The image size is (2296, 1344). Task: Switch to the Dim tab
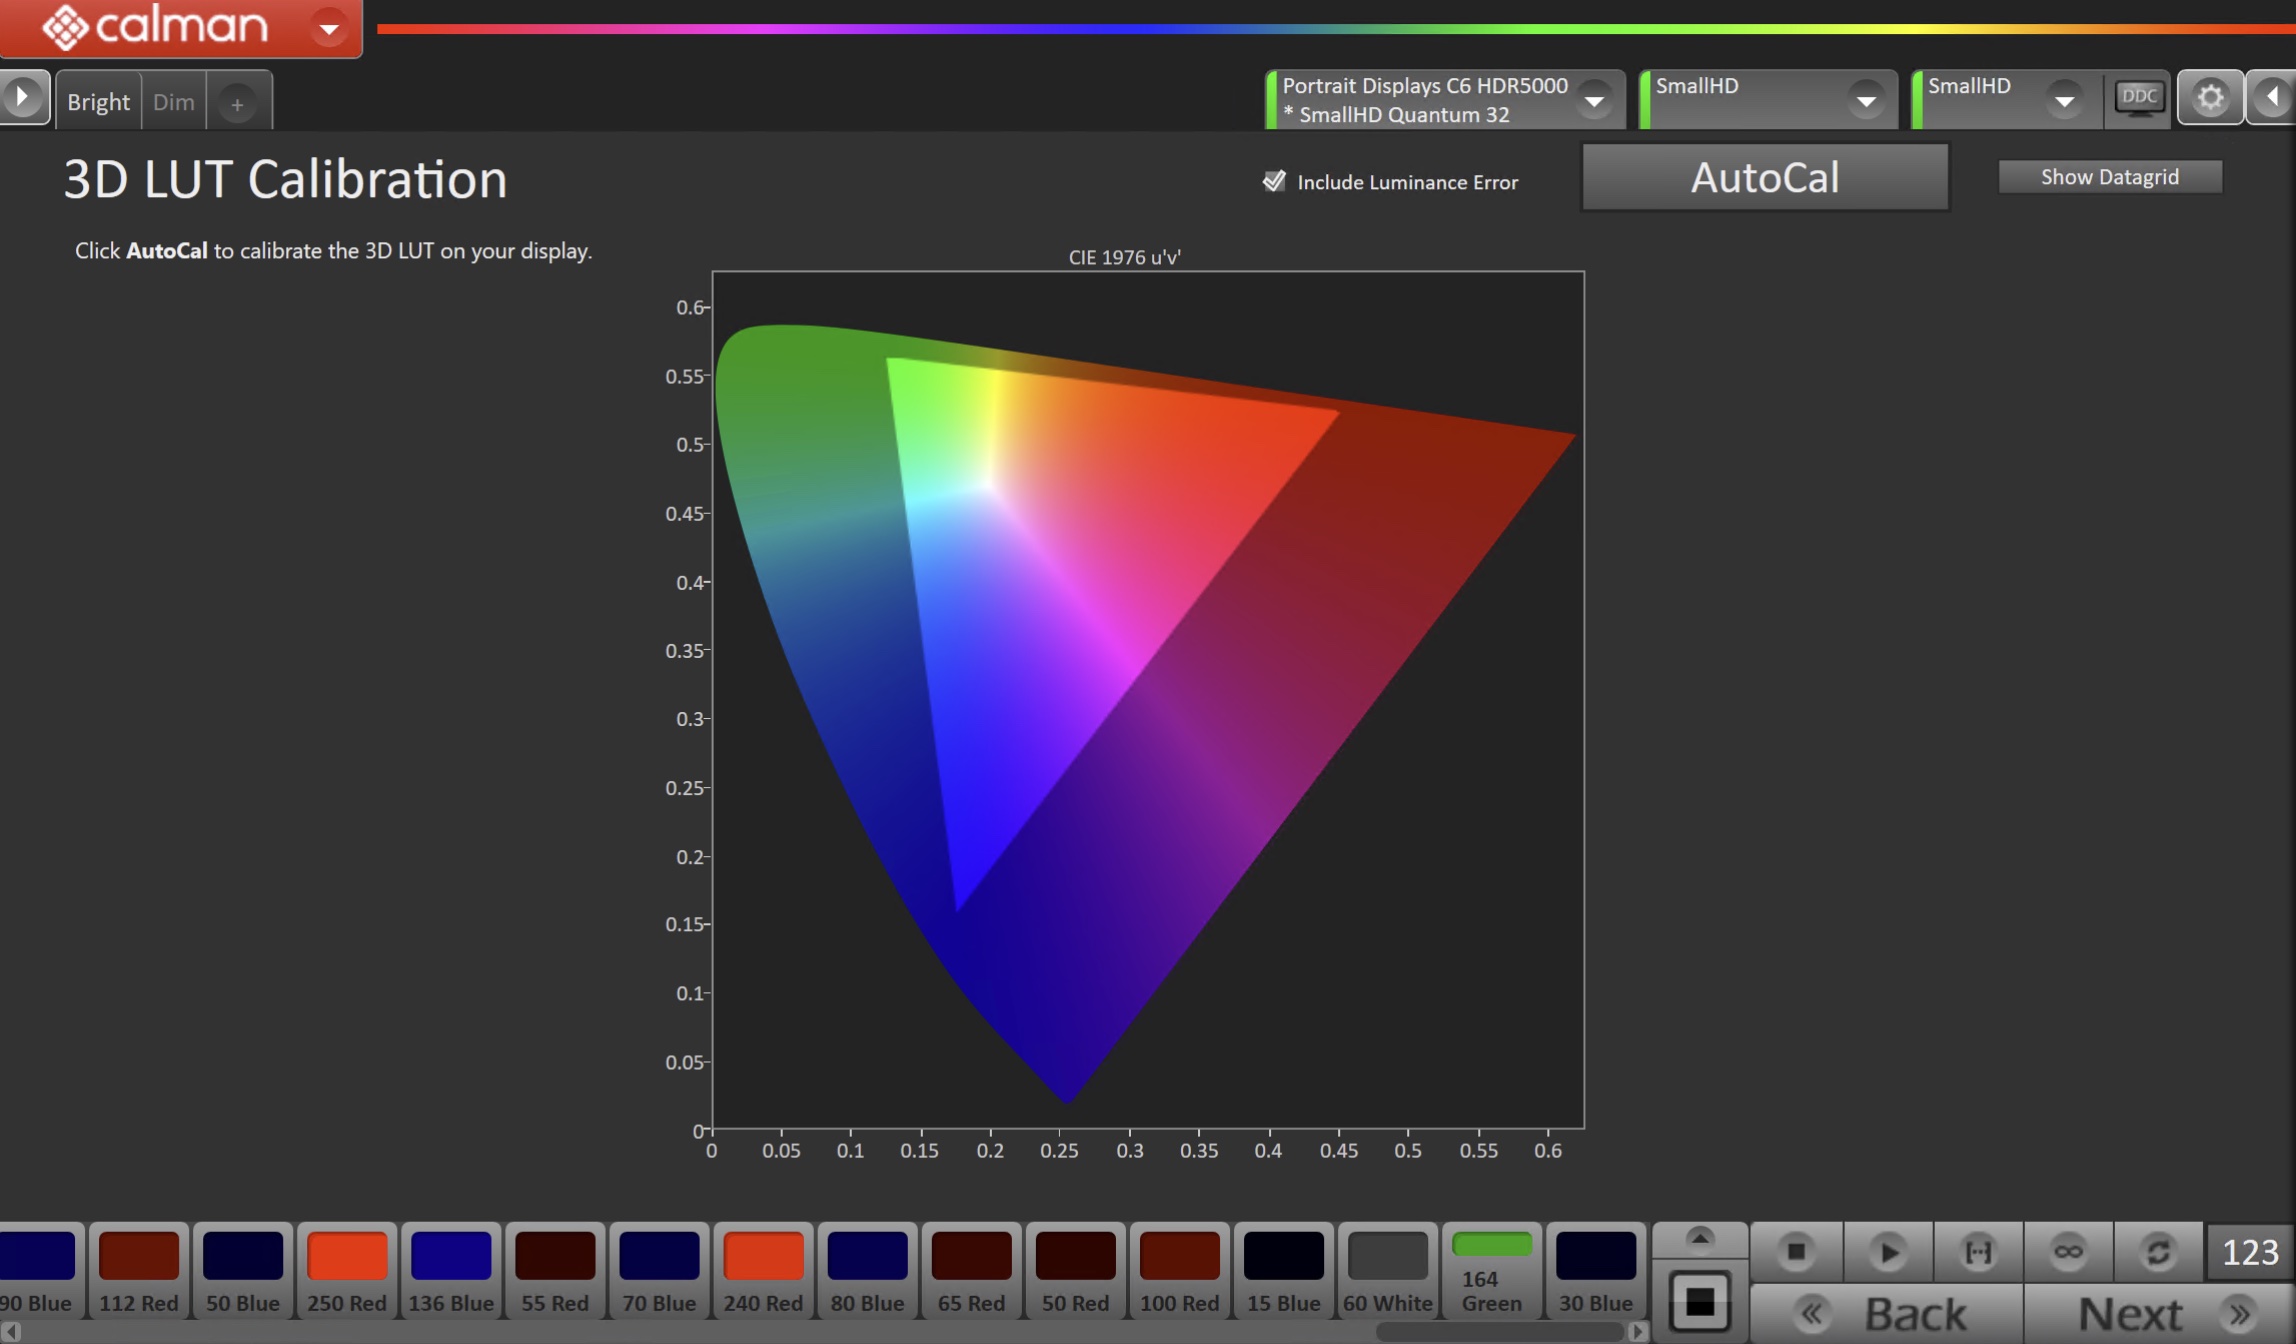coord(173,102)
